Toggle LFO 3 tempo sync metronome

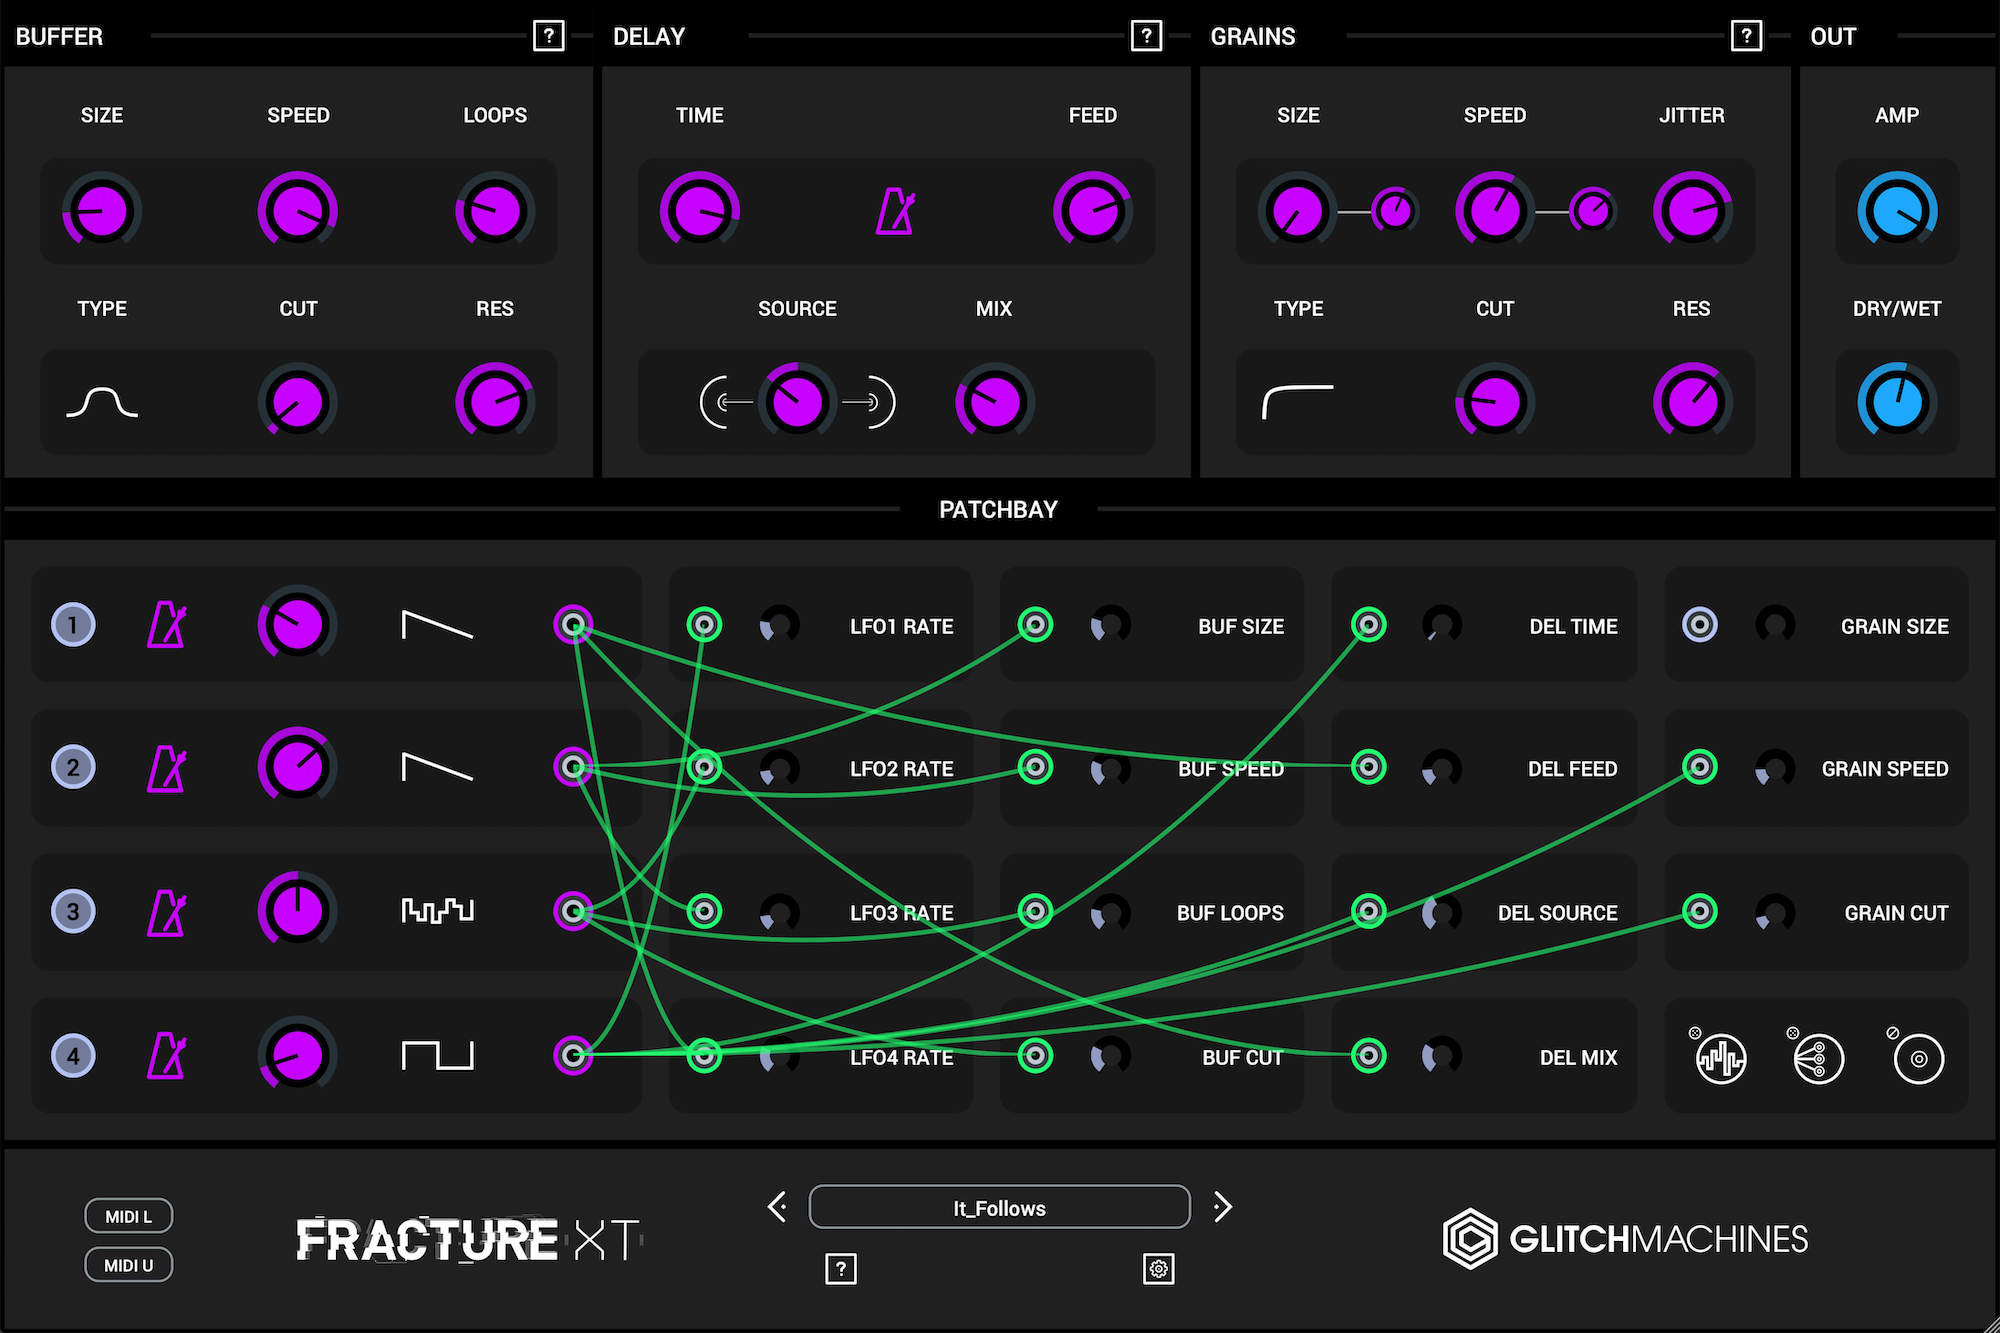[166, 912]
